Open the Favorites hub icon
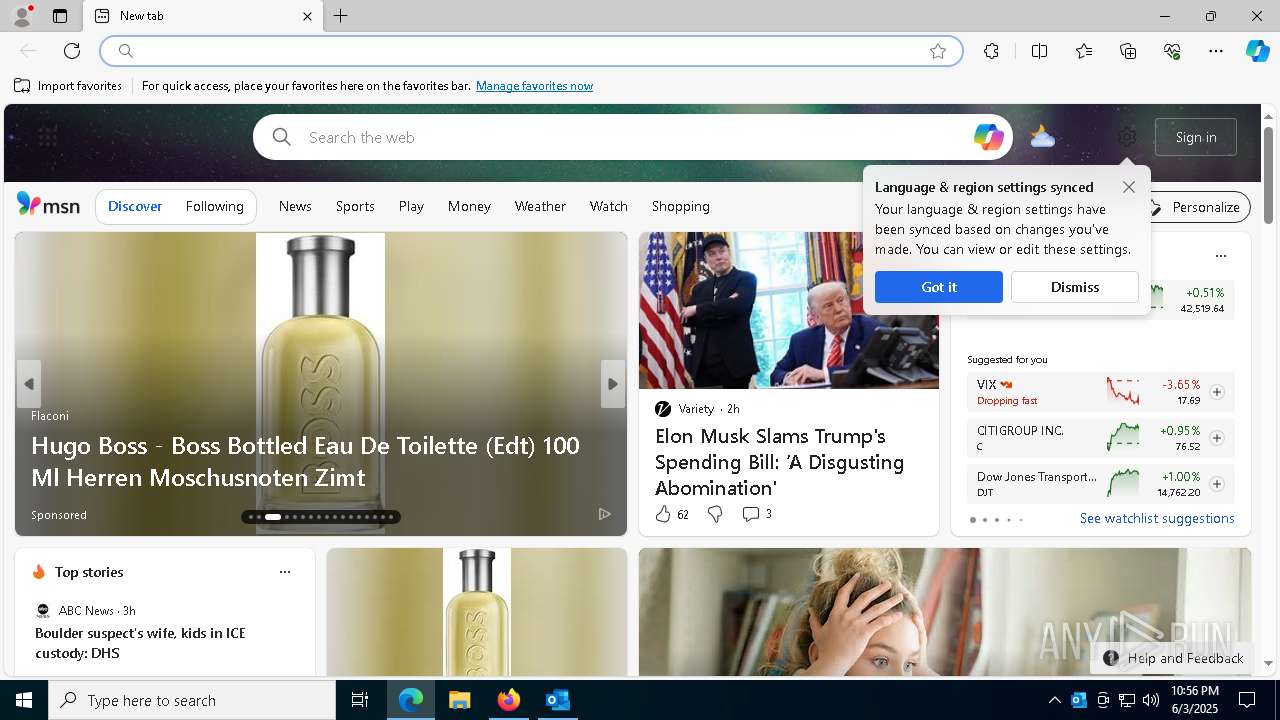The width and height of the screenshot is (1280, 720). (x=1084, y=51)
